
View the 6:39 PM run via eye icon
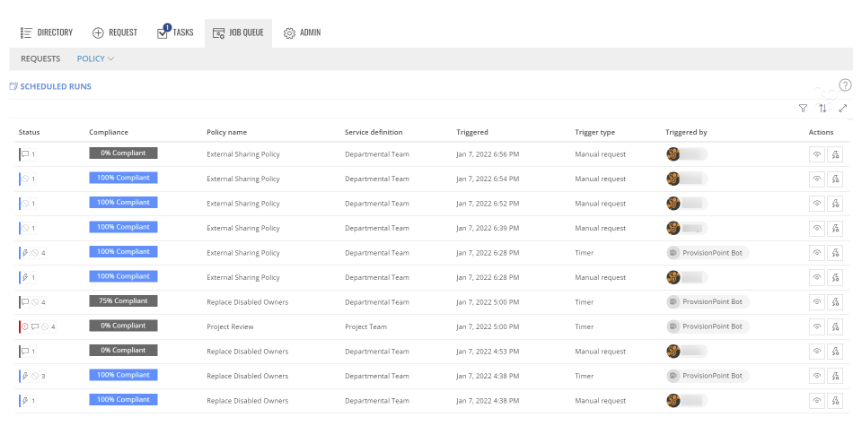[817, 228]
